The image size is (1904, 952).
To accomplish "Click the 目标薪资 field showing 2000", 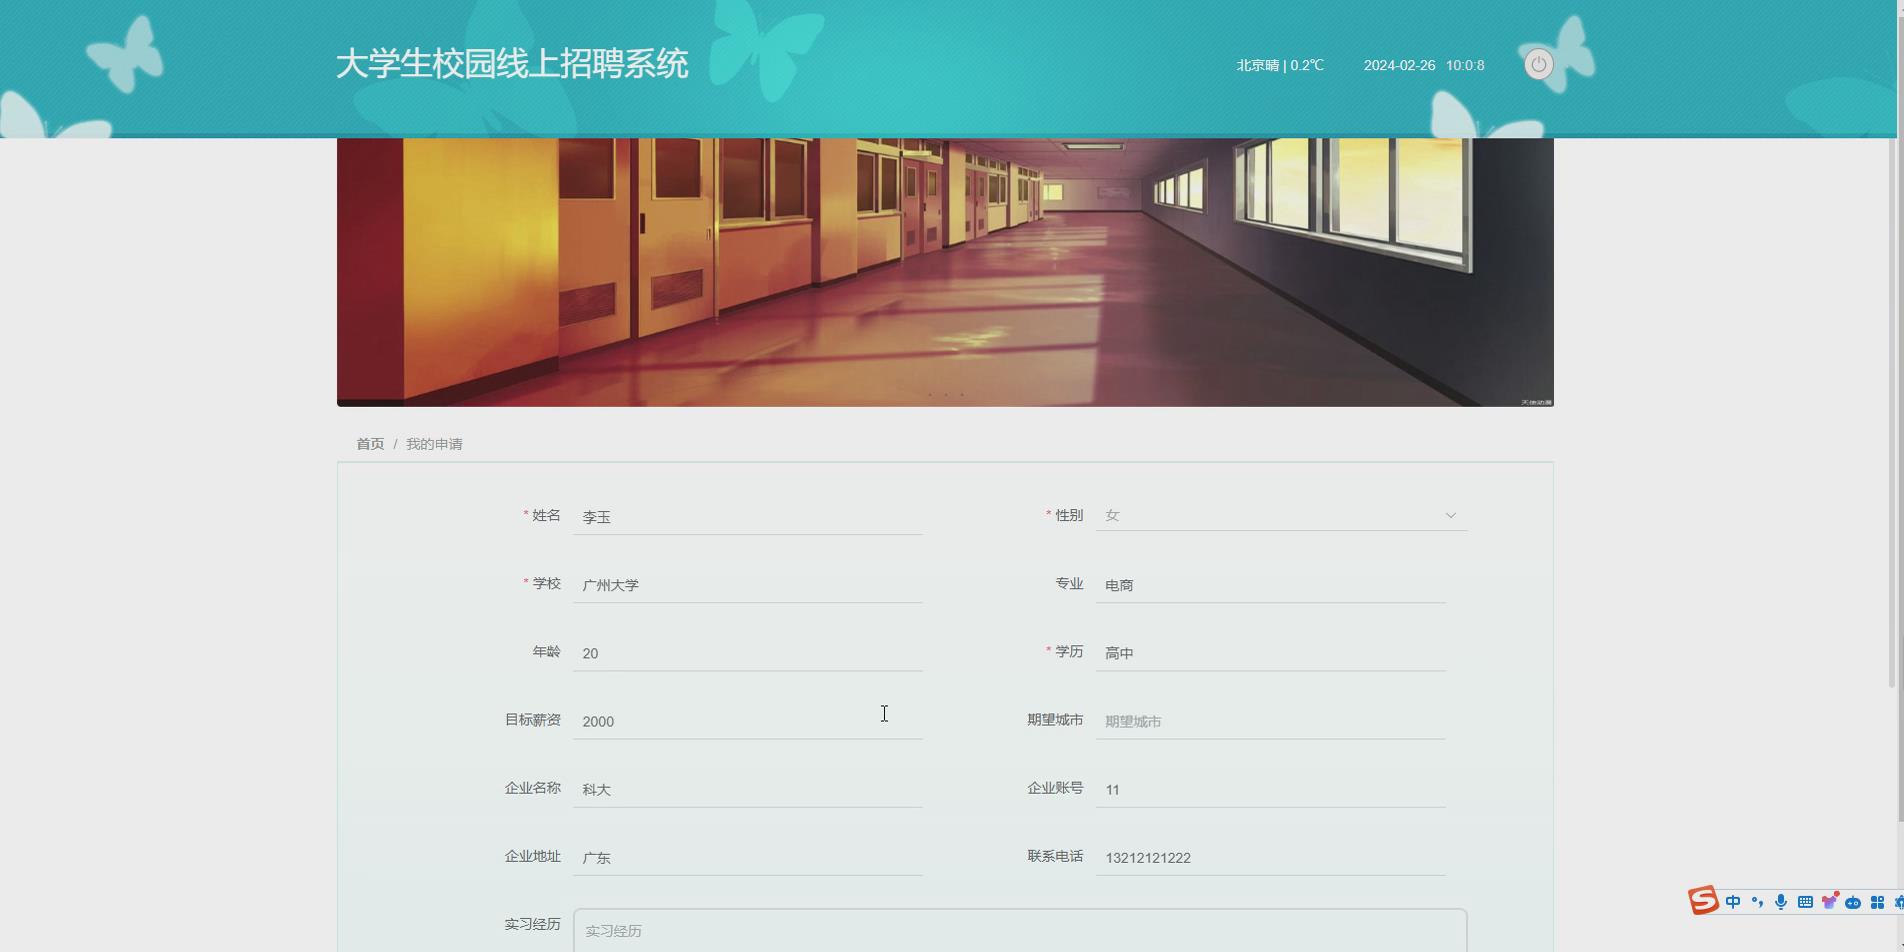I will (x=747, y=721).
